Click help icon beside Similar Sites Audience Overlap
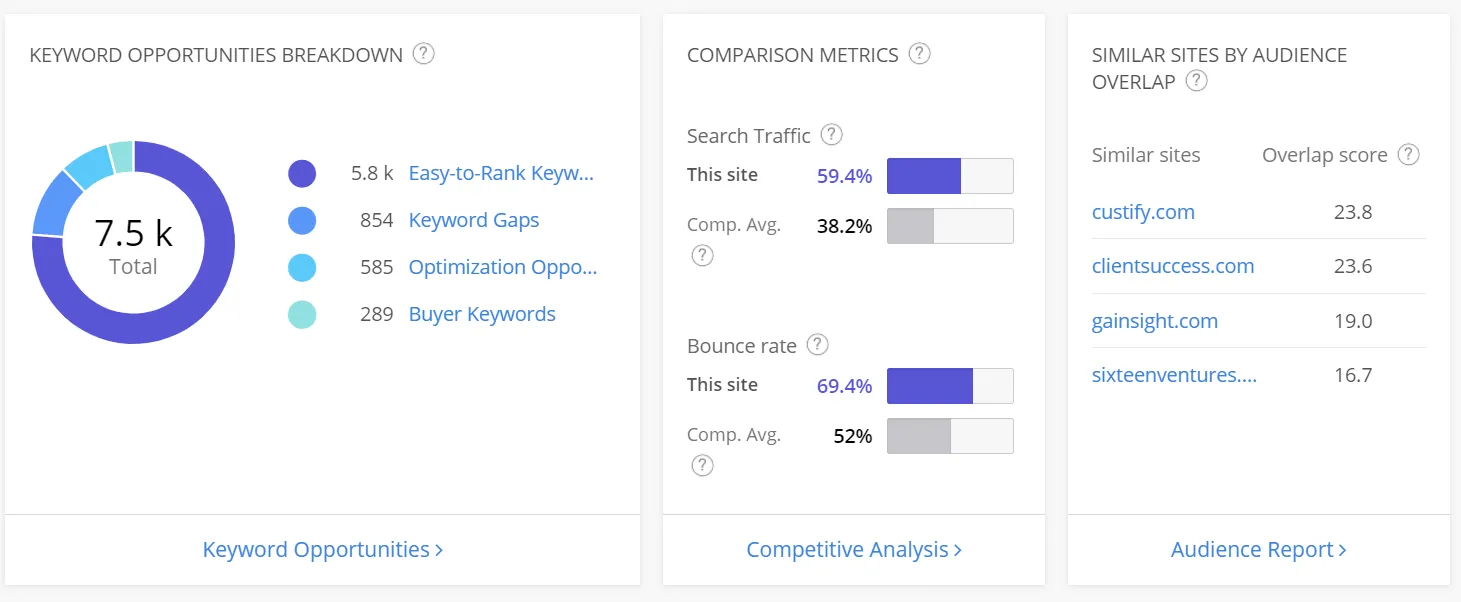Image resolution: width=1461 pixels, height=602 pixels. [x=1197, y=81]
